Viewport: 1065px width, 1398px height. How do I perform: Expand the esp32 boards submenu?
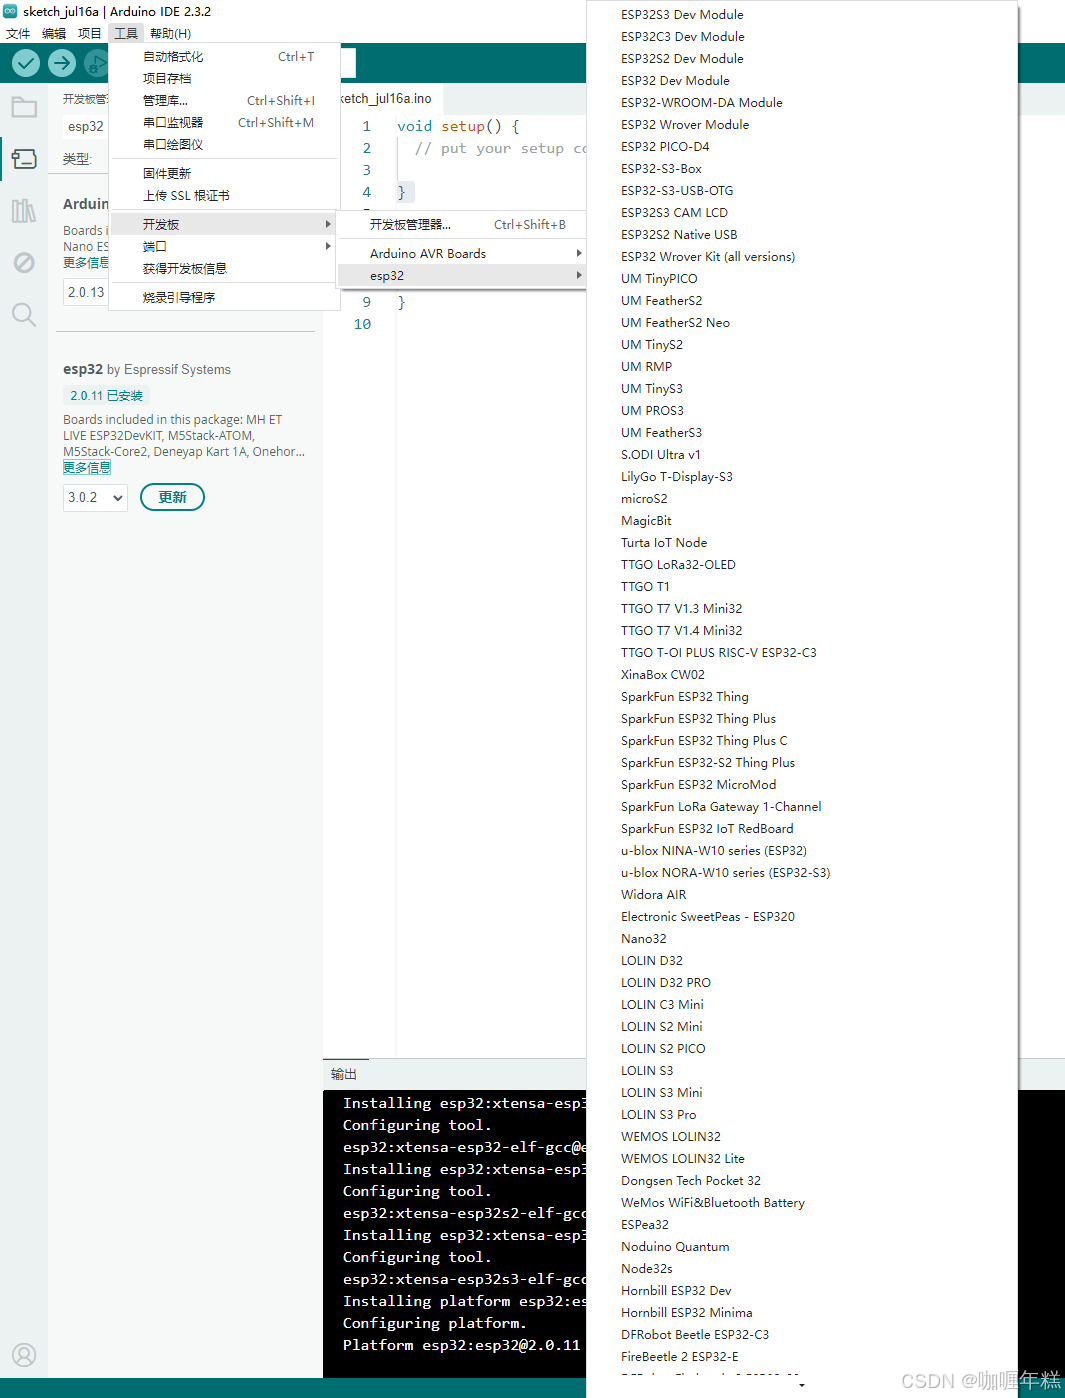pos(461,276)
